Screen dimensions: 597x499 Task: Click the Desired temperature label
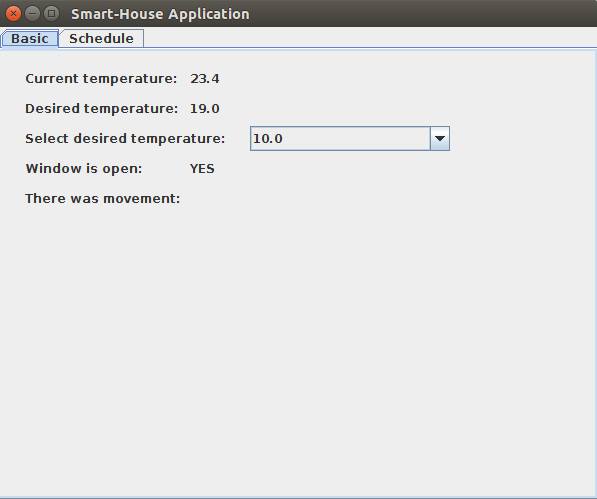102,109
